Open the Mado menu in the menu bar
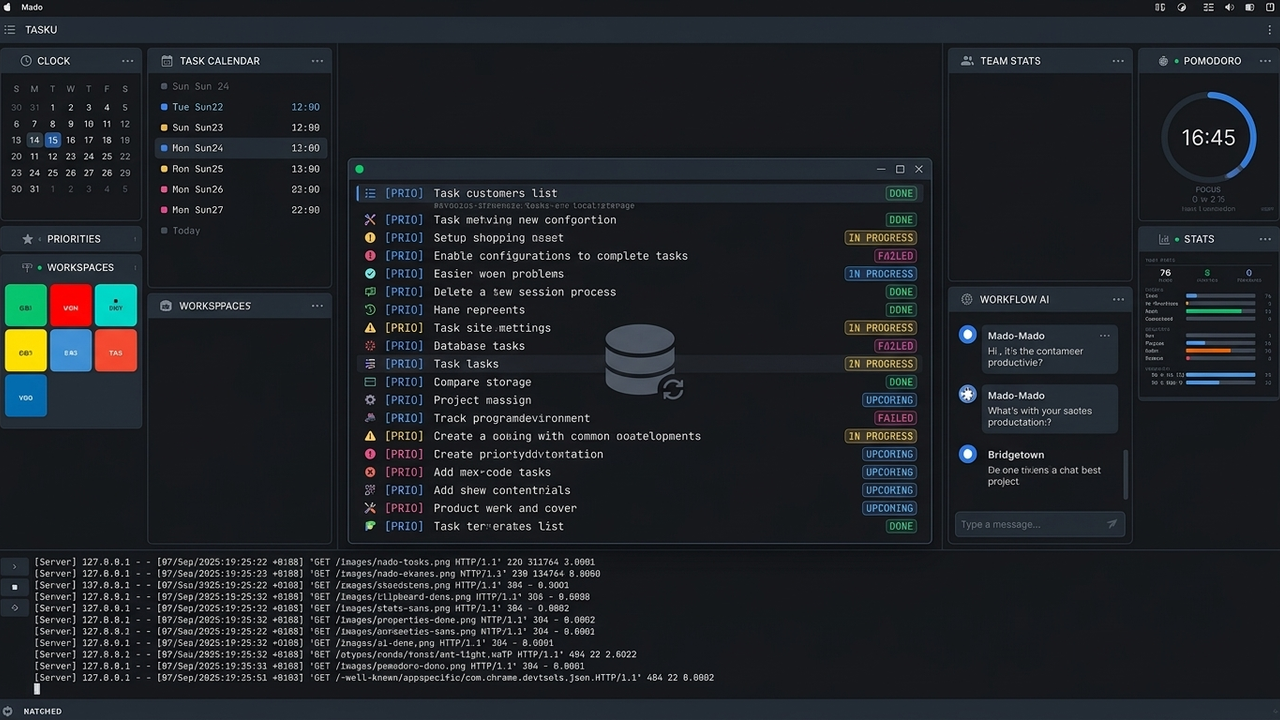Image resolution: width=1280 pixels, height=720 pixels. tap(32, 7)
